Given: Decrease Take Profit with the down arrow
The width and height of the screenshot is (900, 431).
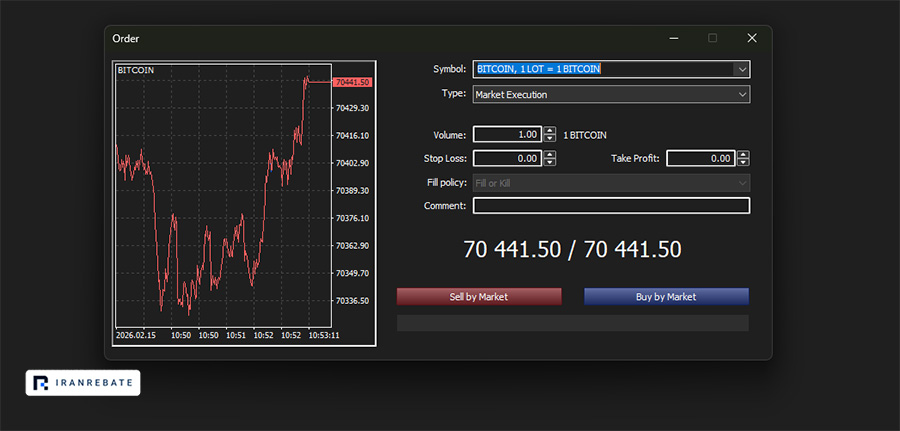Looking at the screenshot, I should click(743, 162).
